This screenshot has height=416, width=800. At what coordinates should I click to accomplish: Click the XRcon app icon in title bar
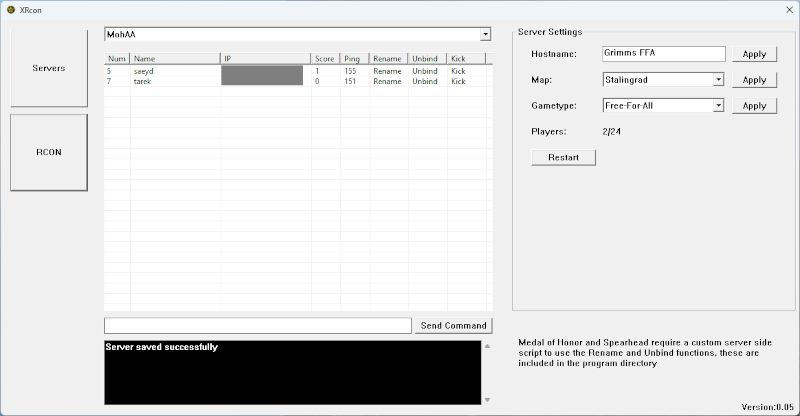point(11,10)
